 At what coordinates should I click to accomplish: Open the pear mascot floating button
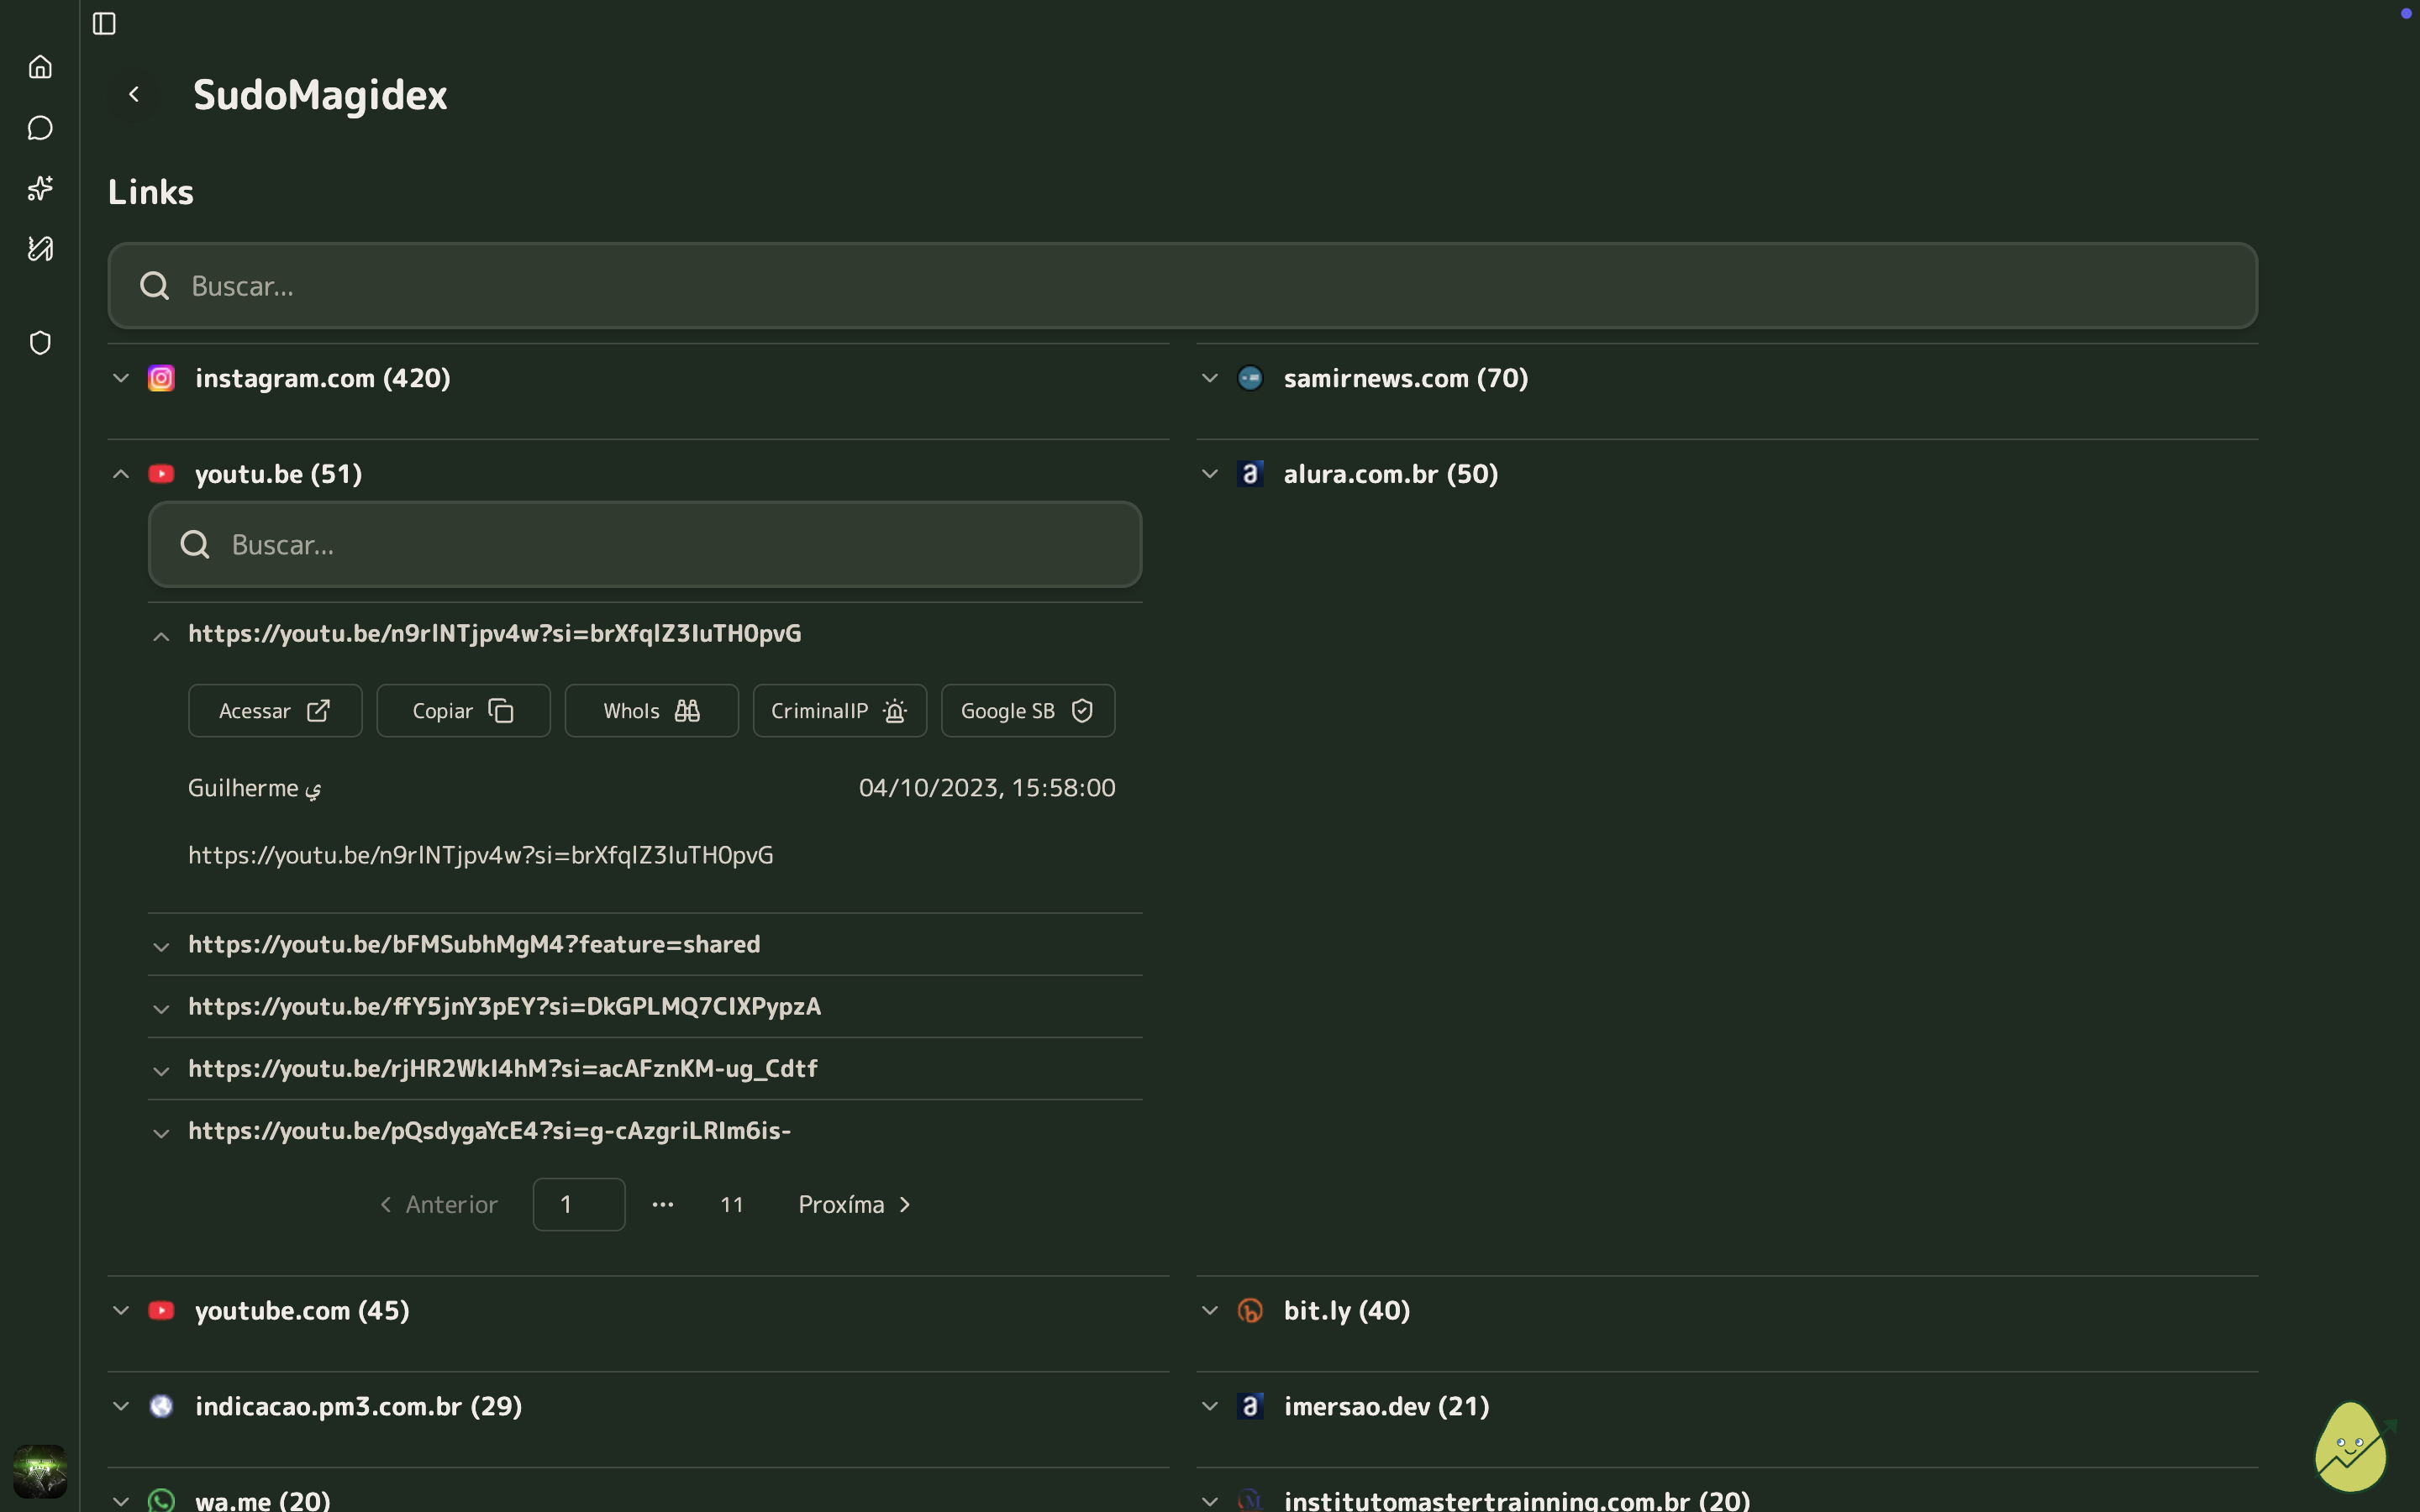coord(2351,1447)
